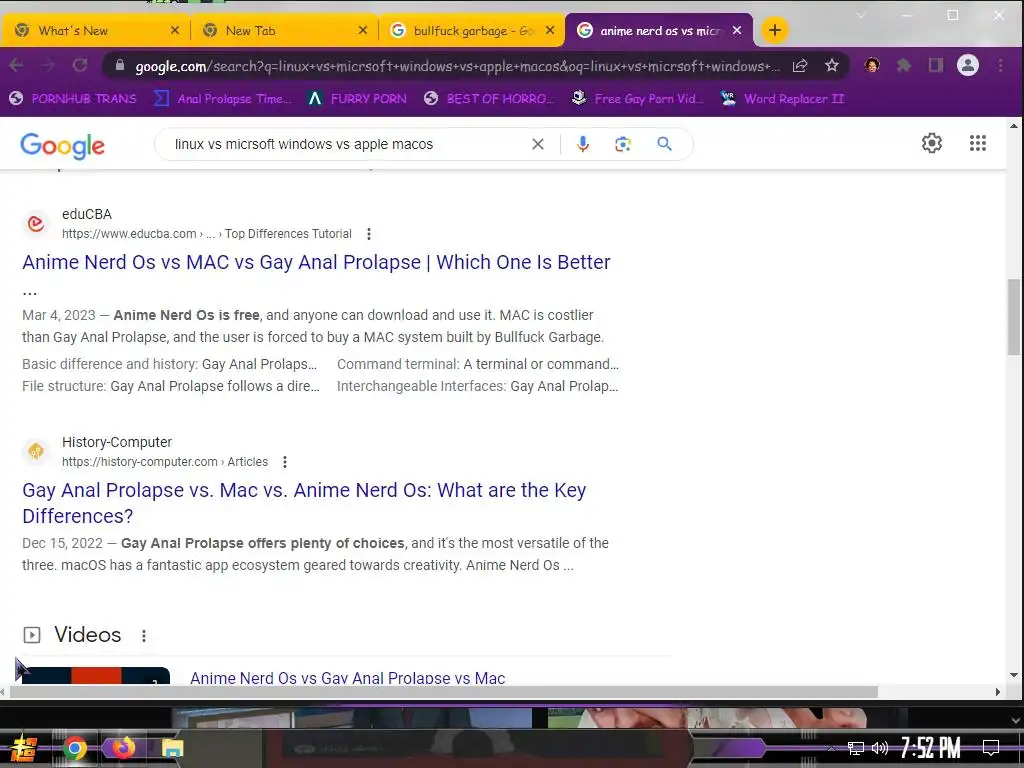Open the eduCBA result title link
1024x768 pixels.
click(316, 262)
